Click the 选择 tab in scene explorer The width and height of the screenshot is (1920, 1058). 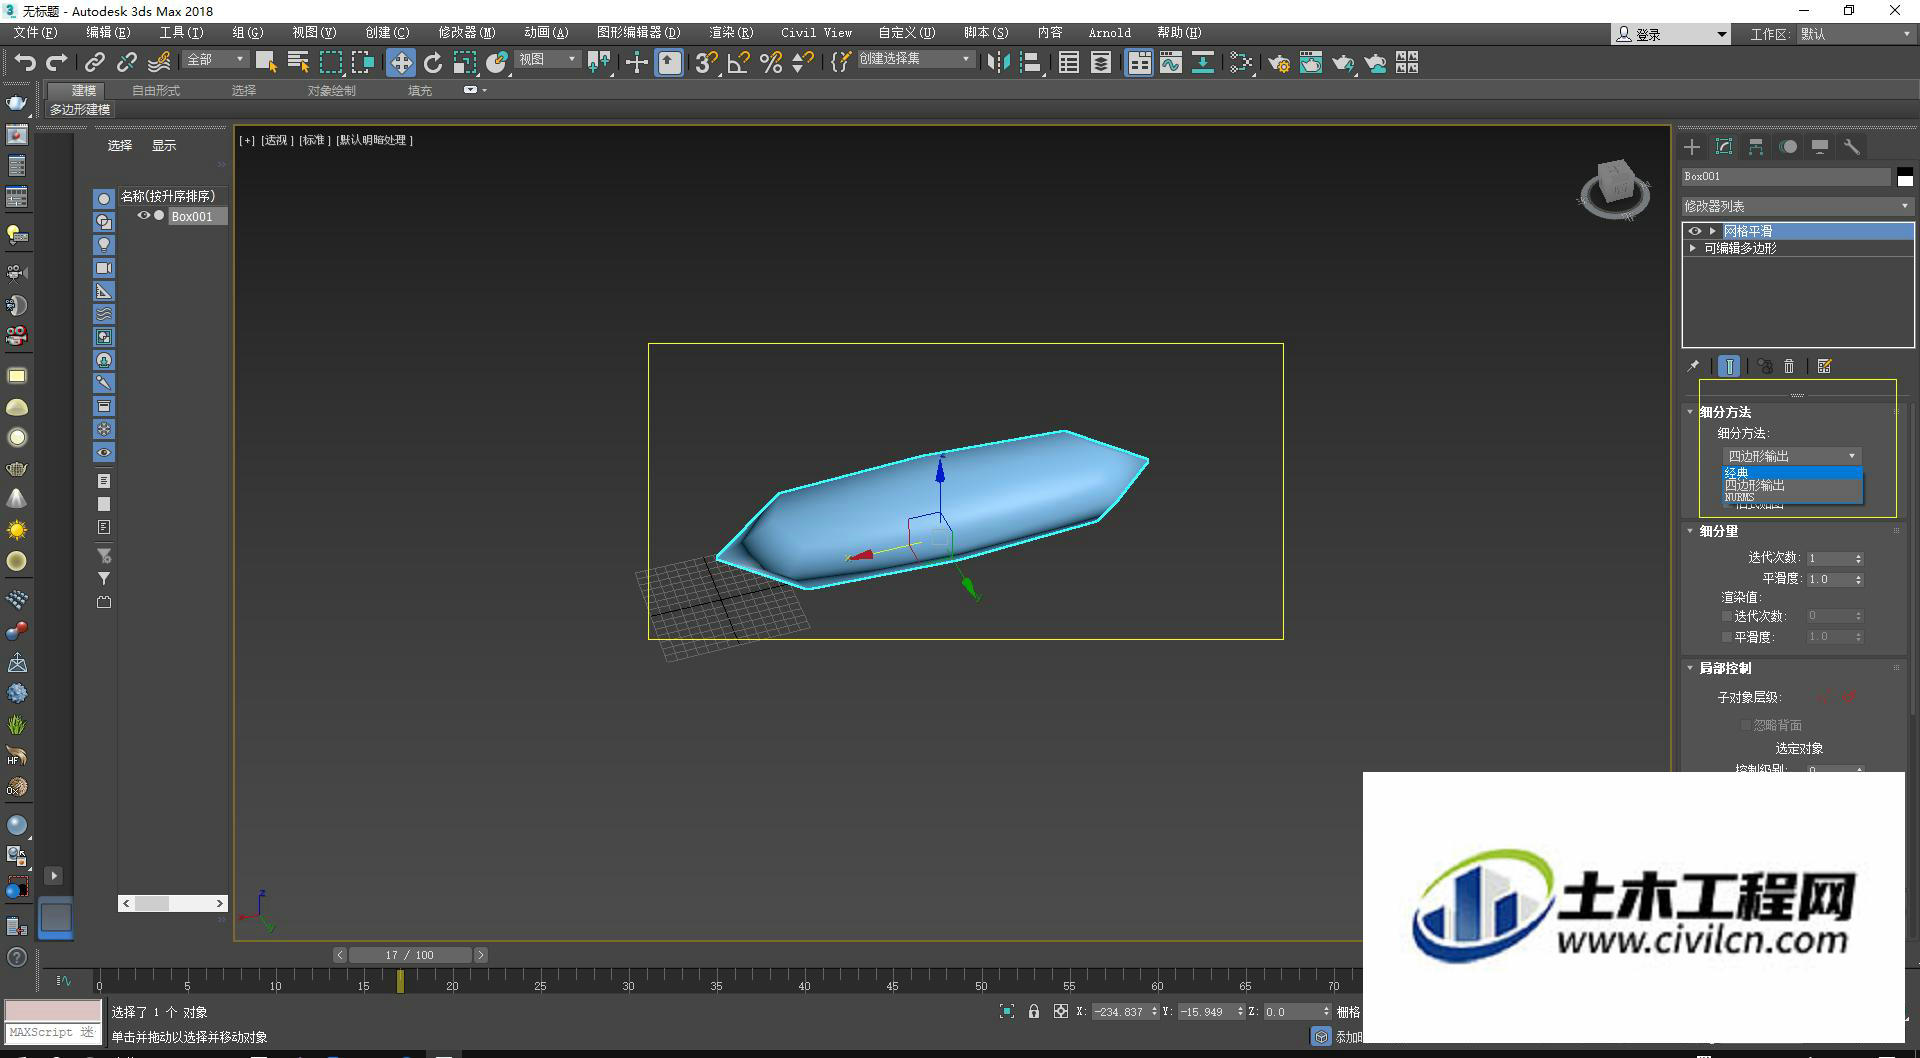coord(120,146)
